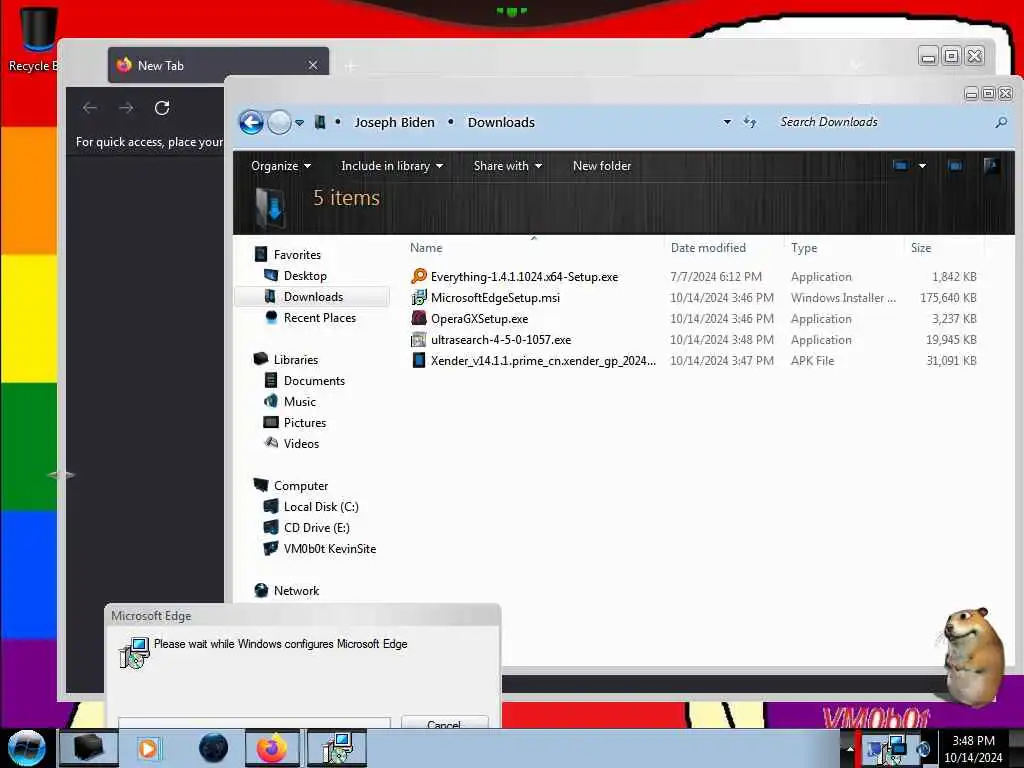The width and height of the screenshot is (1024, 768).
Task: Focus the Search Downloads field
Action: click(882, 122)
